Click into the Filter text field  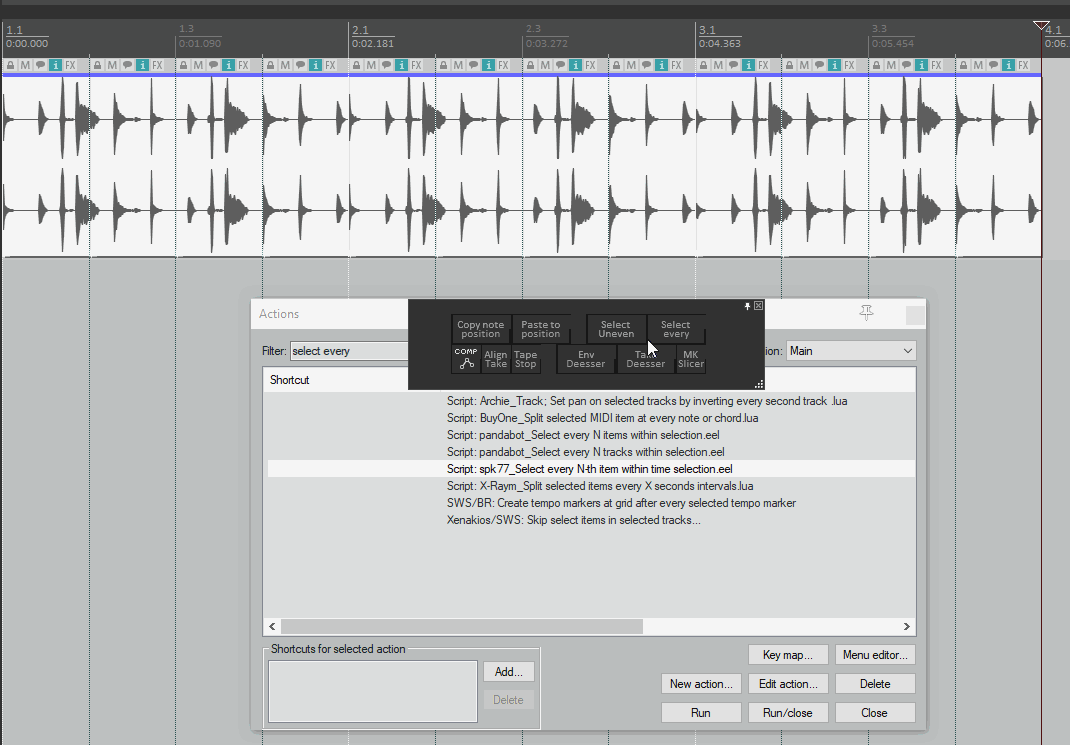[x=348, y=351]
